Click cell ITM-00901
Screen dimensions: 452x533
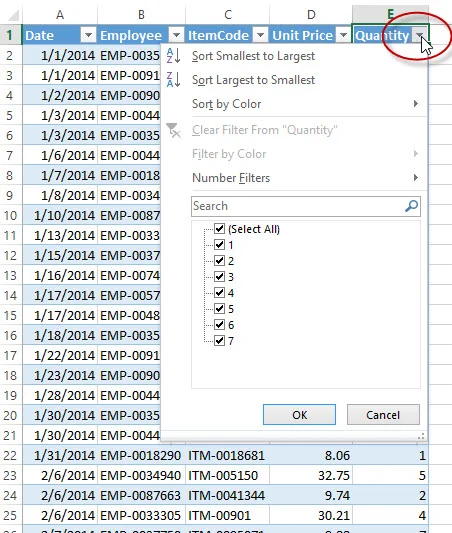228,515
